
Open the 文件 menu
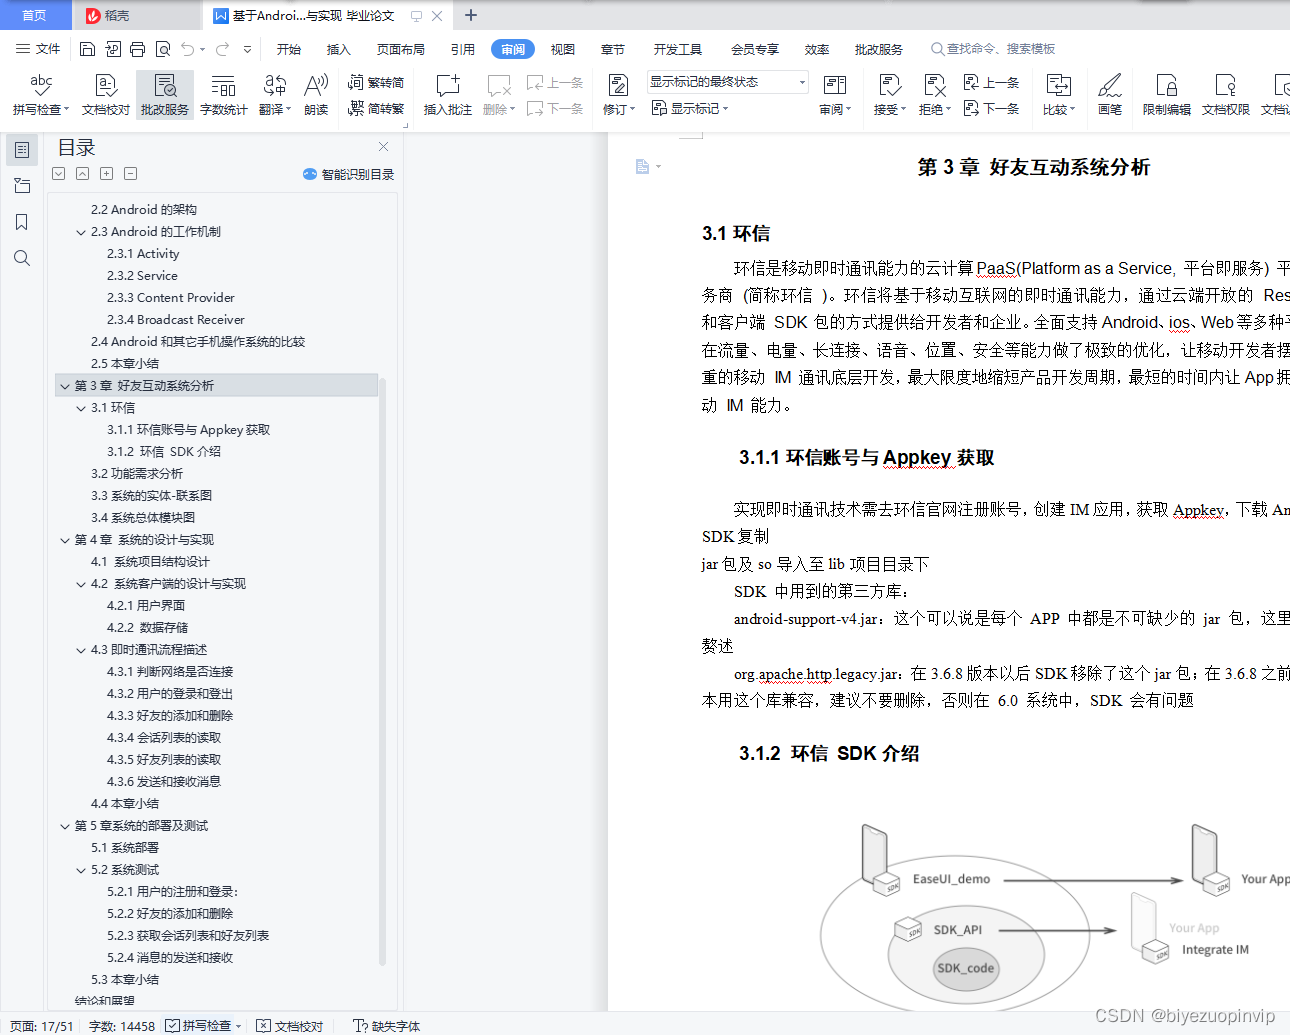point(39,49)
